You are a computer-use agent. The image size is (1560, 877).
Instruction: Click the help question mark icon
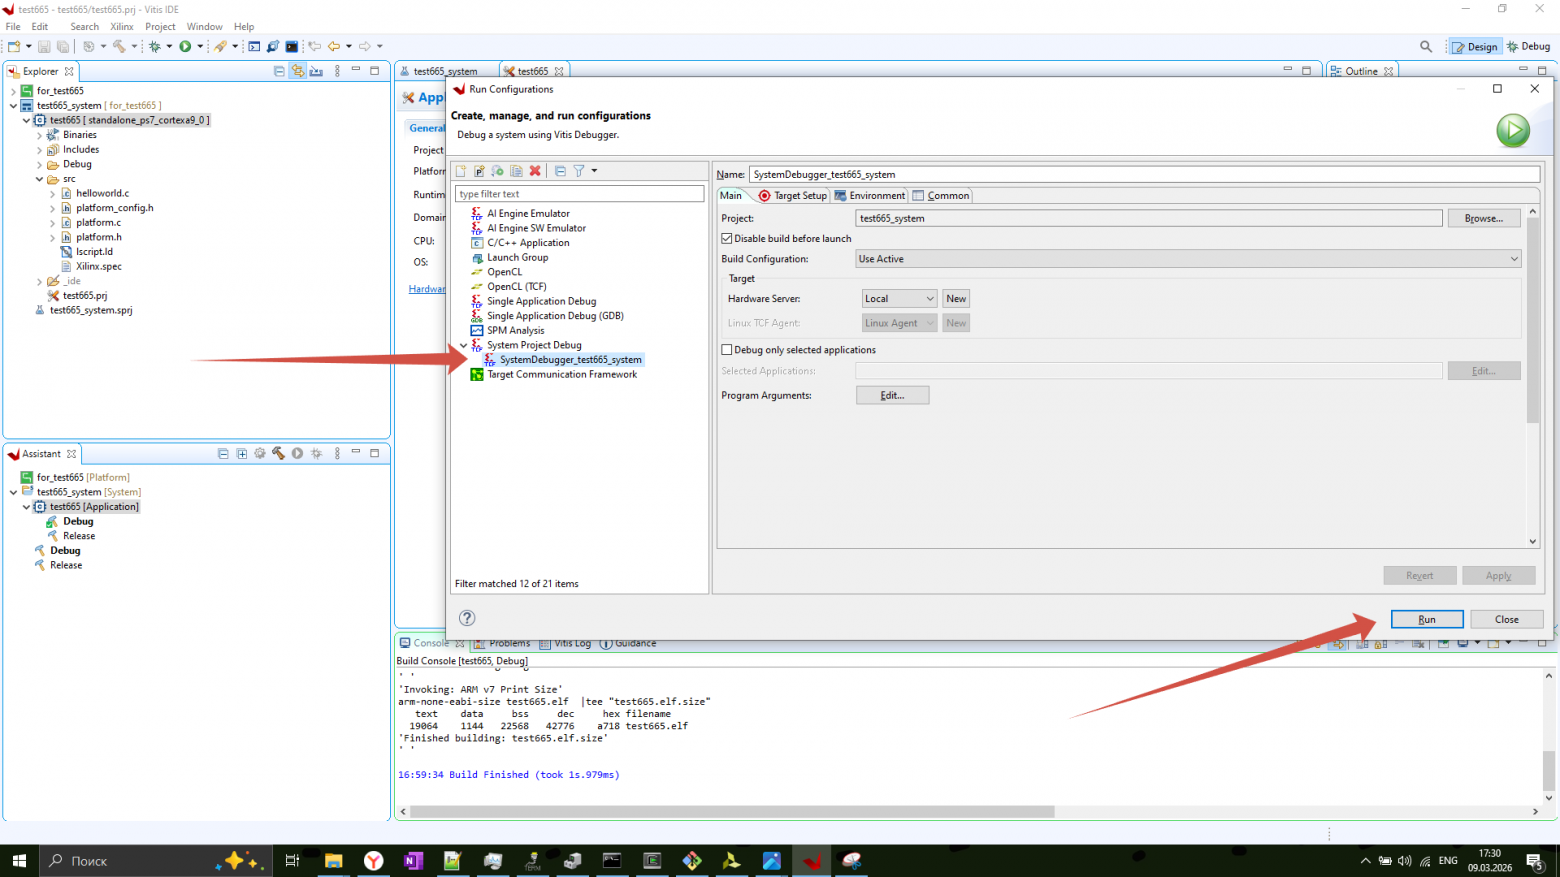[467, 618]
